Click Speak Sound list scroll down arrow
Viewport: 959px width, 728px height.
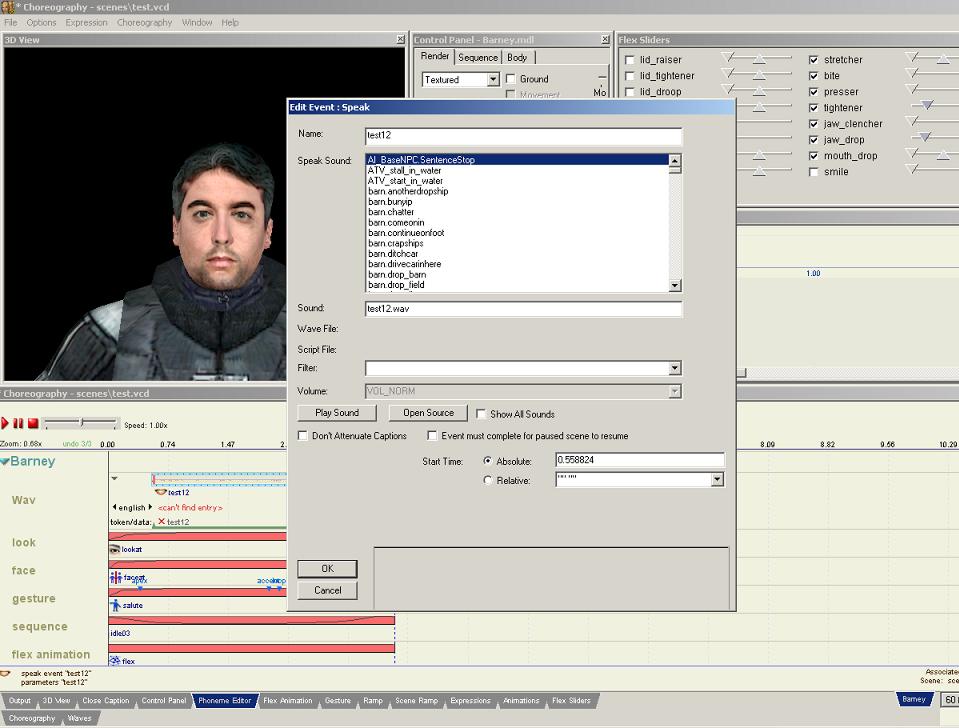pos(675,285)
